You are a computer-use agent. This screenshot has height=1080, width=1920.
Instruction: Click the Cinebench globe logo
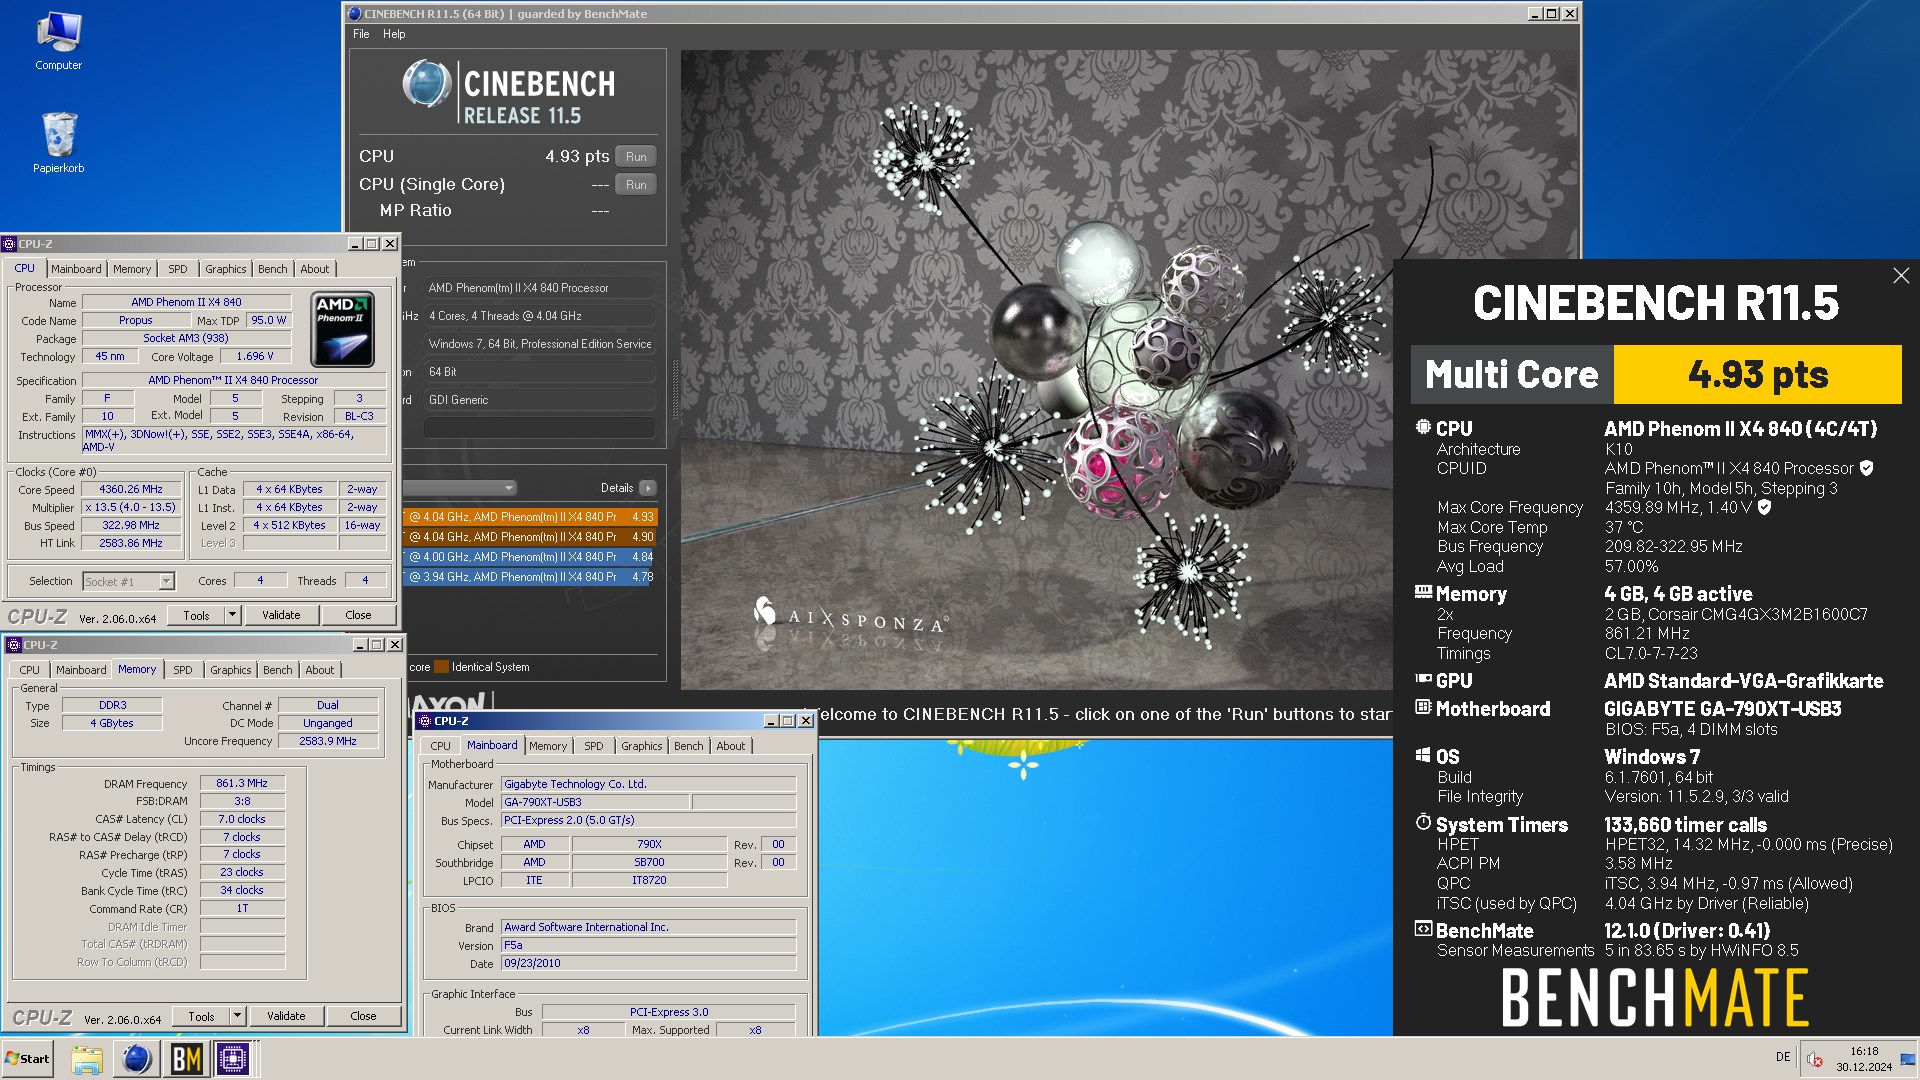point(426,84)
